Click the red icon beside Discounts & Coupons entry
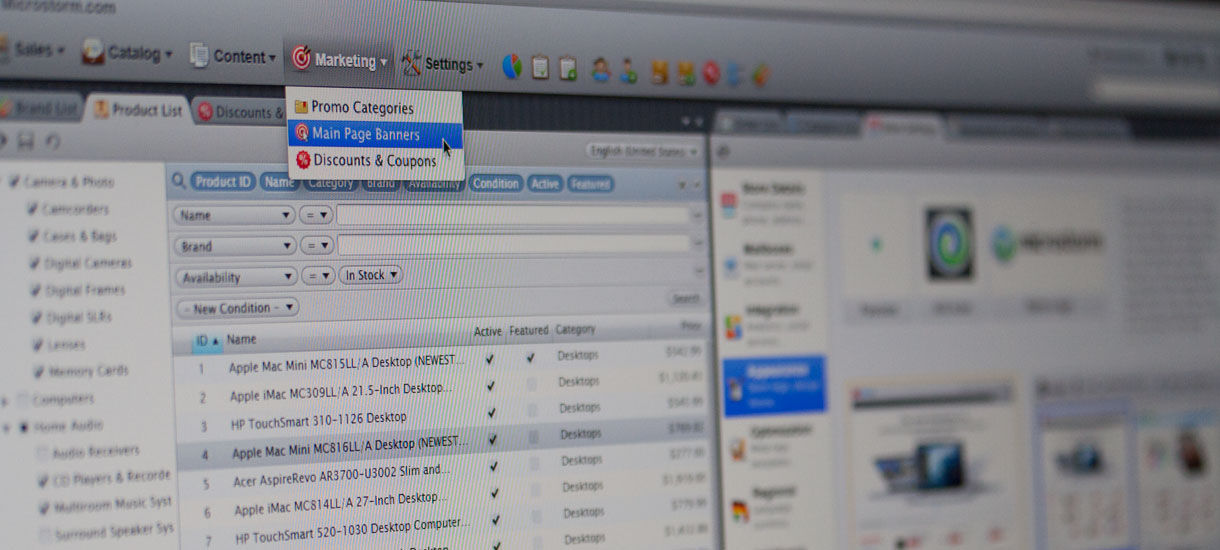 [303, 160]
